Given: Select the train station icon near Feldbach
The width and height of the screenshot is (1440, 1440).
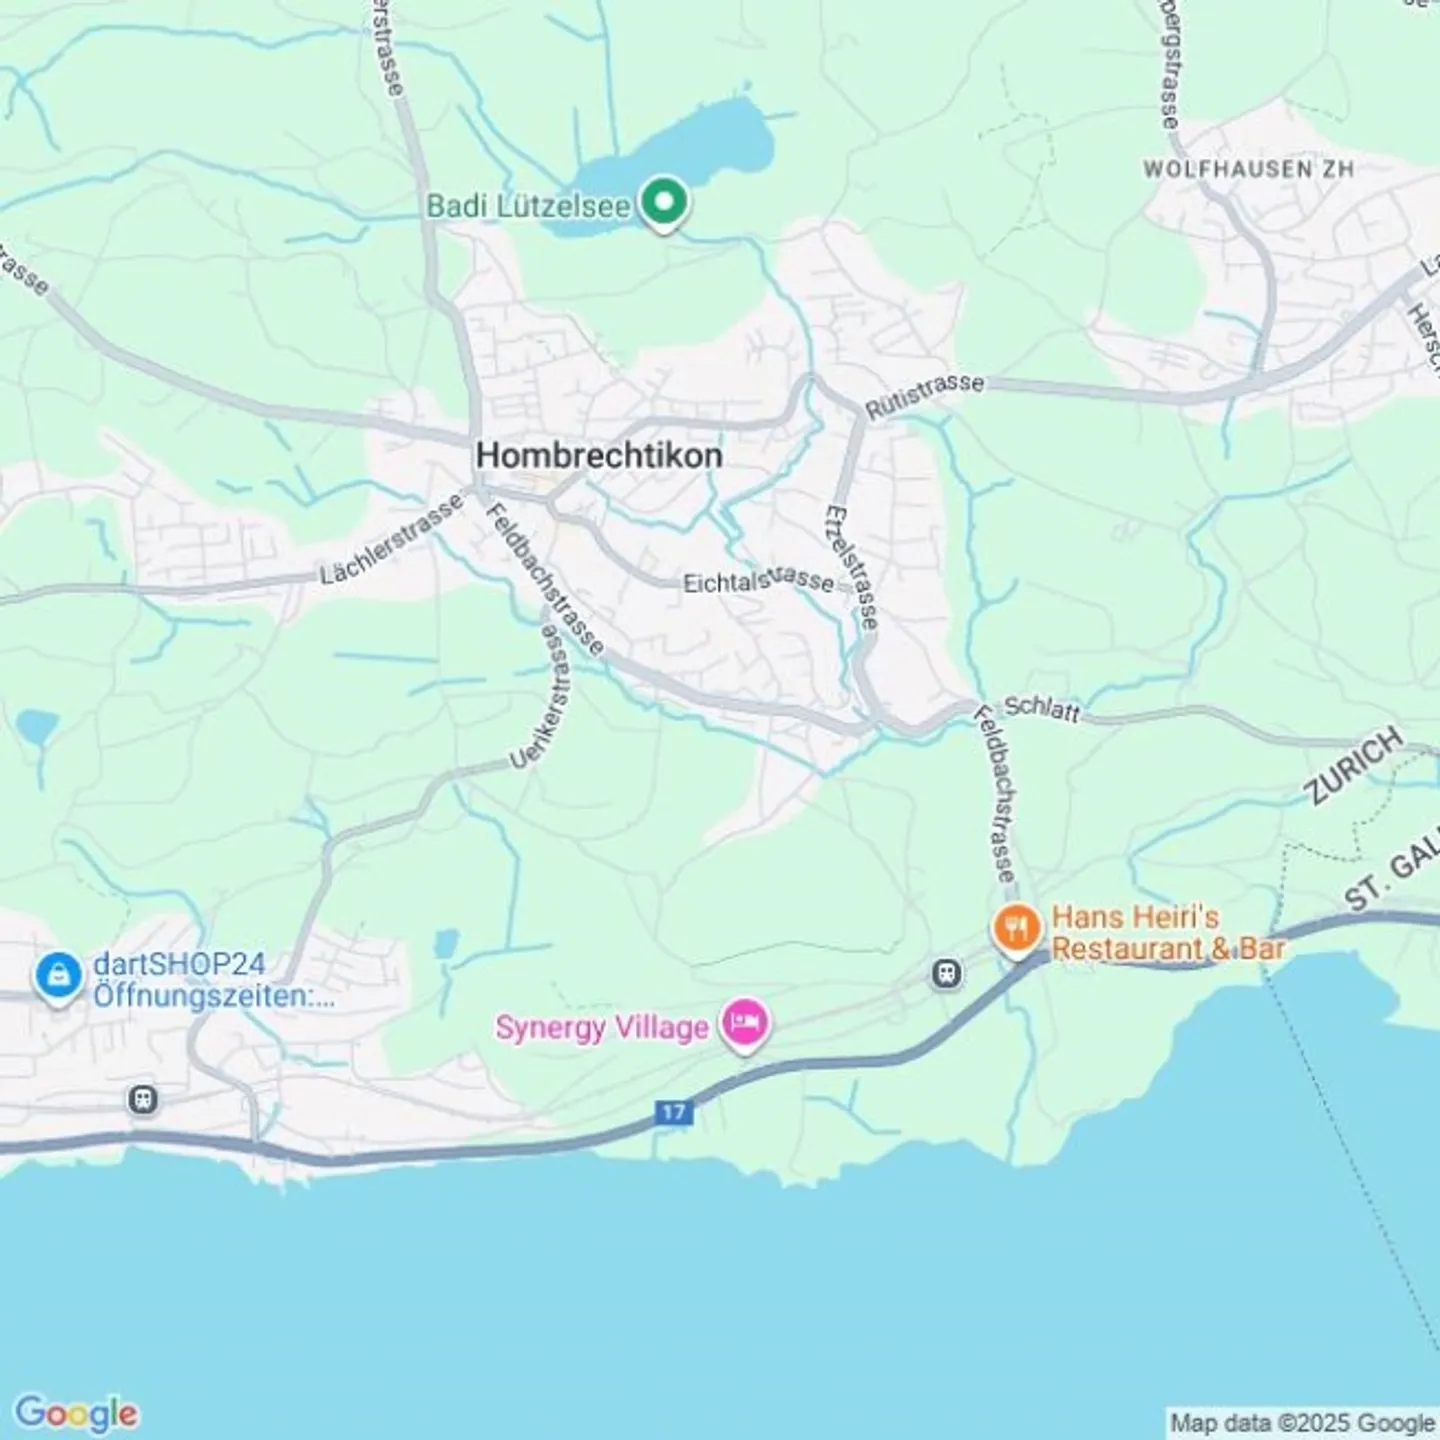Looking at the screenshot, I should [946, 972].
